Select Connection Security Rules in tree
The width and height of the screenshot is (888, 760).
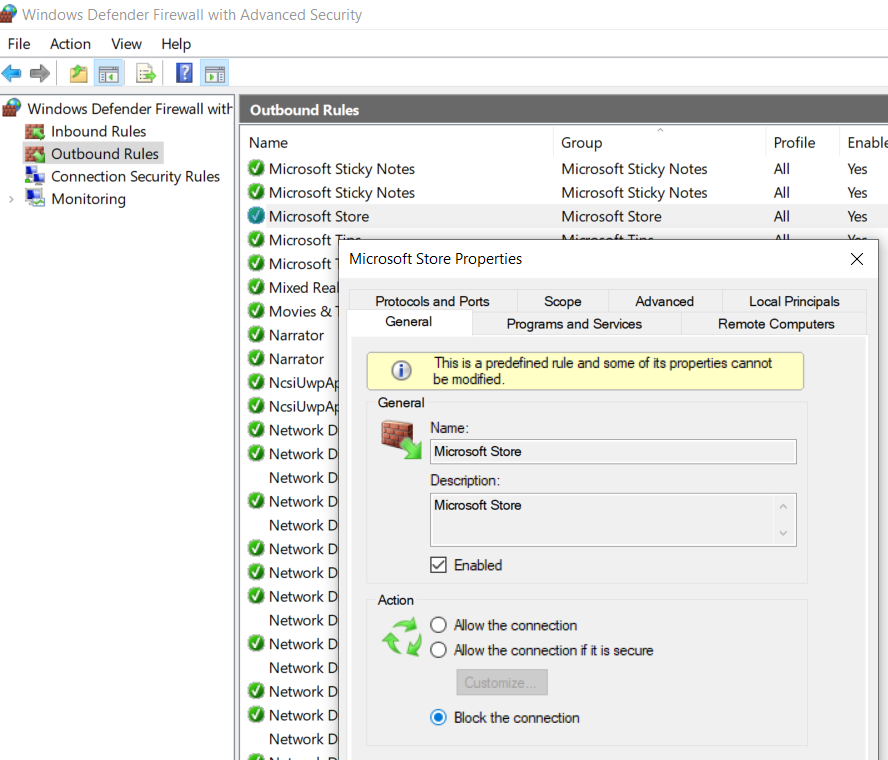pos(135,177)
